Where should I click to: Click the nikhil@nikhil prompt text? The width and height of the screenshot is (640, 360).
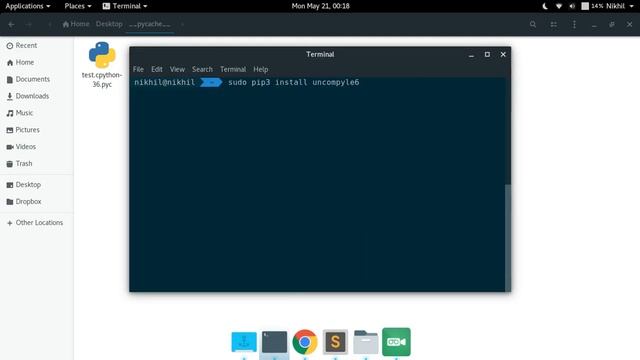click(164, 82)
